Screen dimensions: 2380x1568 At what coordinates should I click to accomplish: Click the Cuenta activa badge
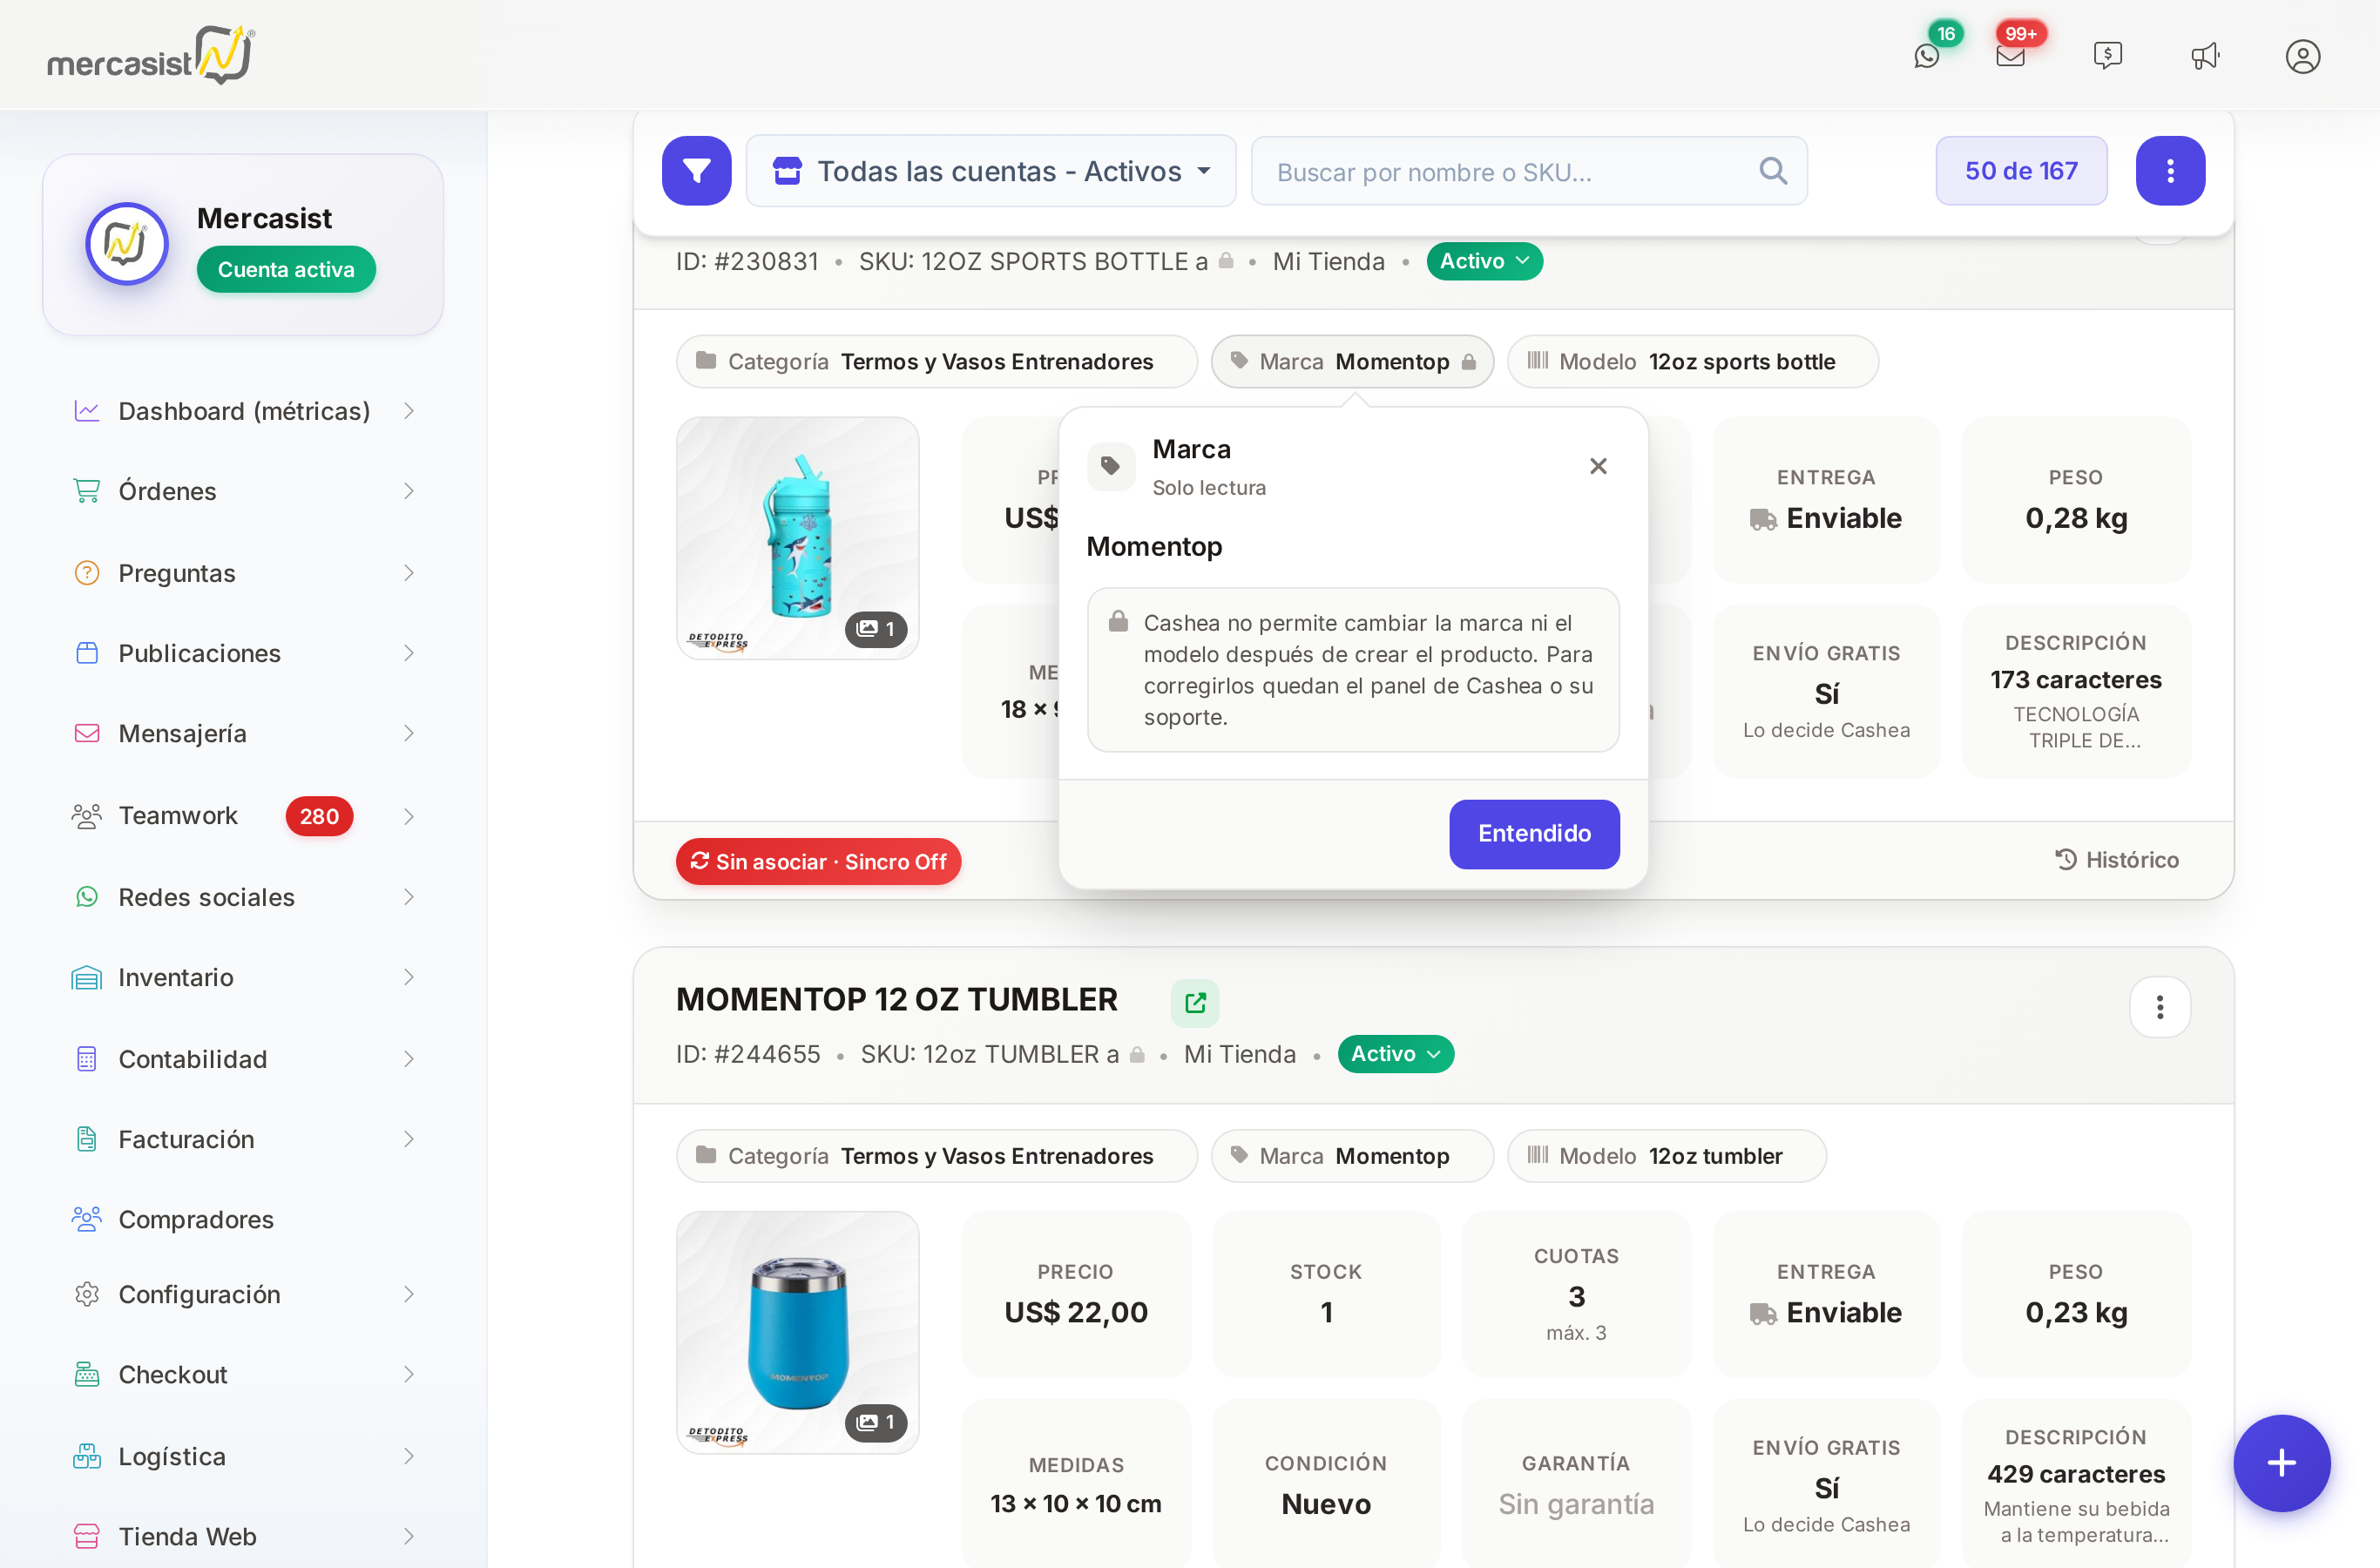[x=286, y=270]
